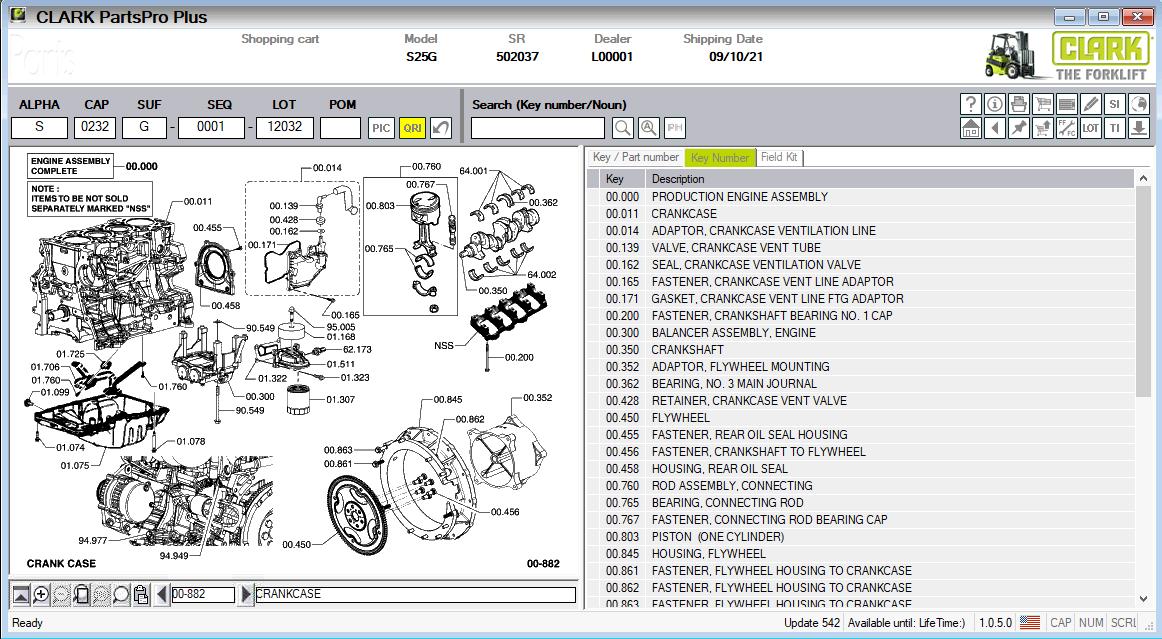
Task: Click the download arrow icon
Action: coord(1138,128)
